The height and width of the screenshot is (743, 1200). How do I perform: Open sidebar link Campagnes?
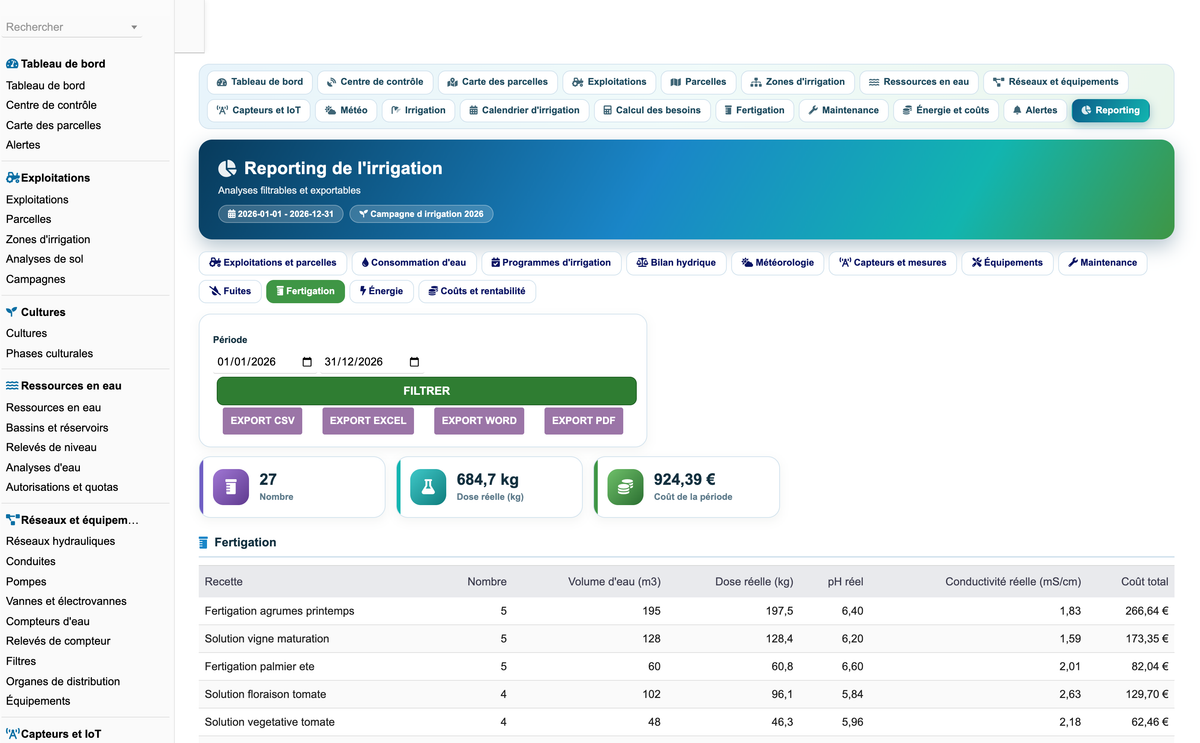coord(36,279)
